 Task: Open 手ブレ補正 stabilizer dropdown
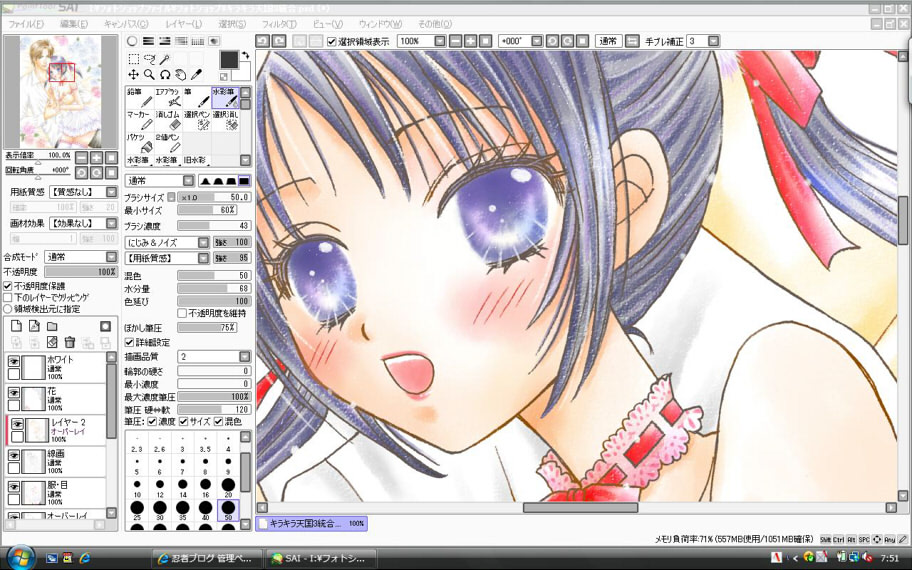click(x=703, y=41)
